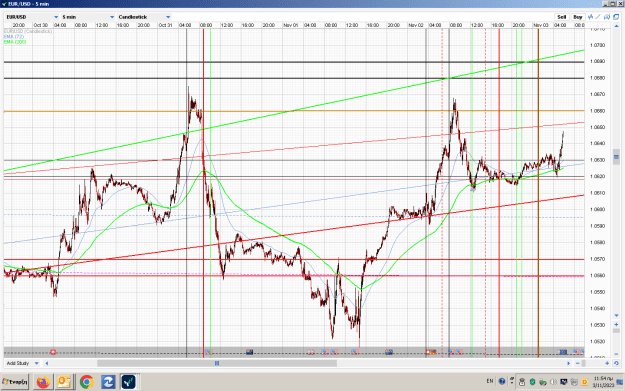Click the chart annotation tool icon
The height and width of the screenshot is (391, 625).
click(607, 17)
